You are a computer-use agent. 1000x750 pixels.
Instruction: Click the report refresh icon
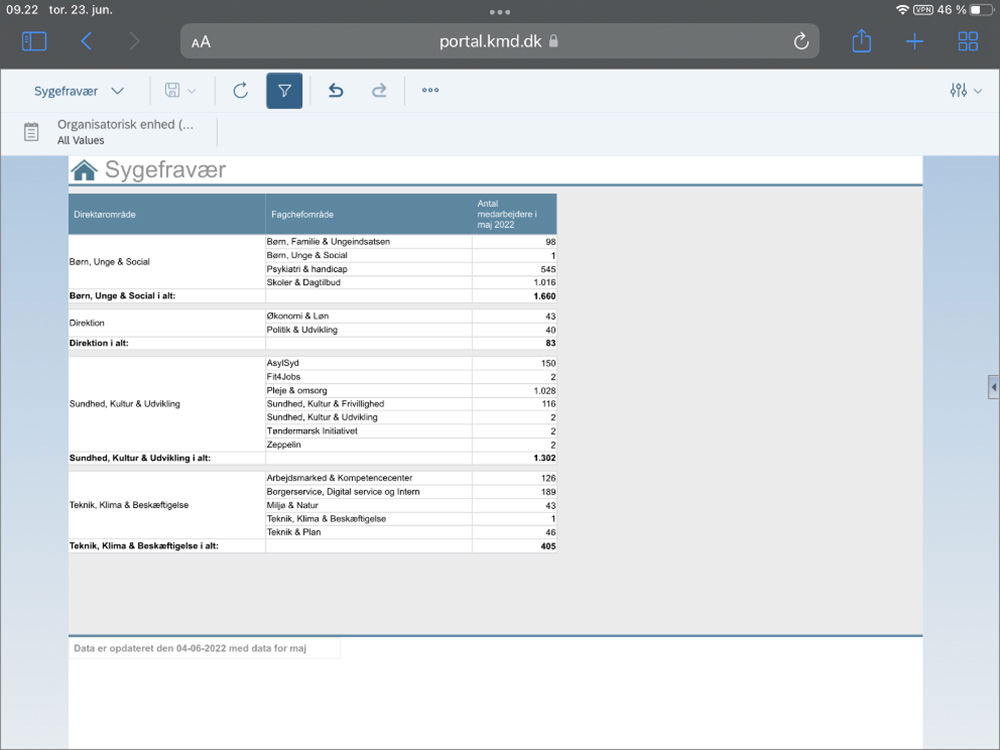(x=240, y=91)
